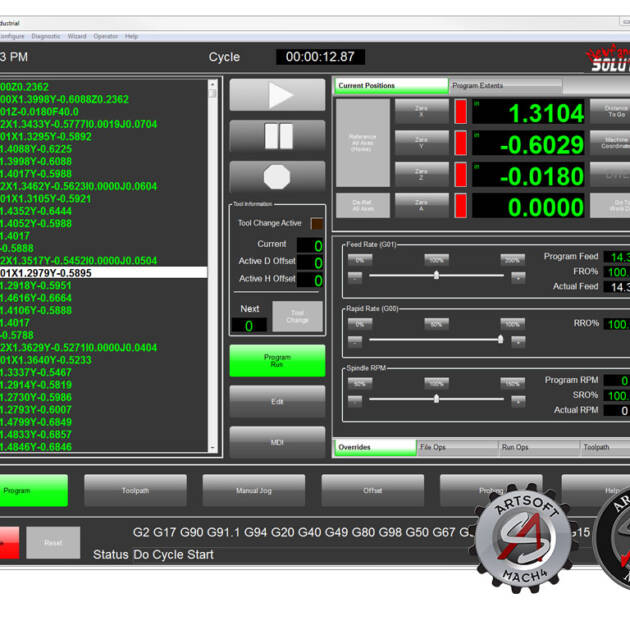The width and height of the screenshot is (630, 630).
Task: Toggle the Tool Change Active indicator
Action: 316,224
